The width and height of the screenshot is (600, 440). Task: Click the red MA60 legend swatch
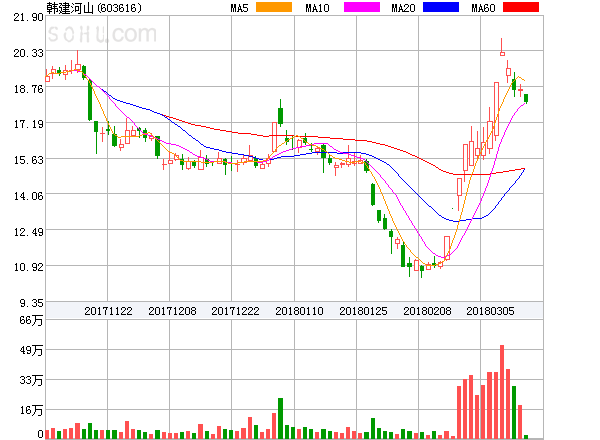[x=521, y=7]
